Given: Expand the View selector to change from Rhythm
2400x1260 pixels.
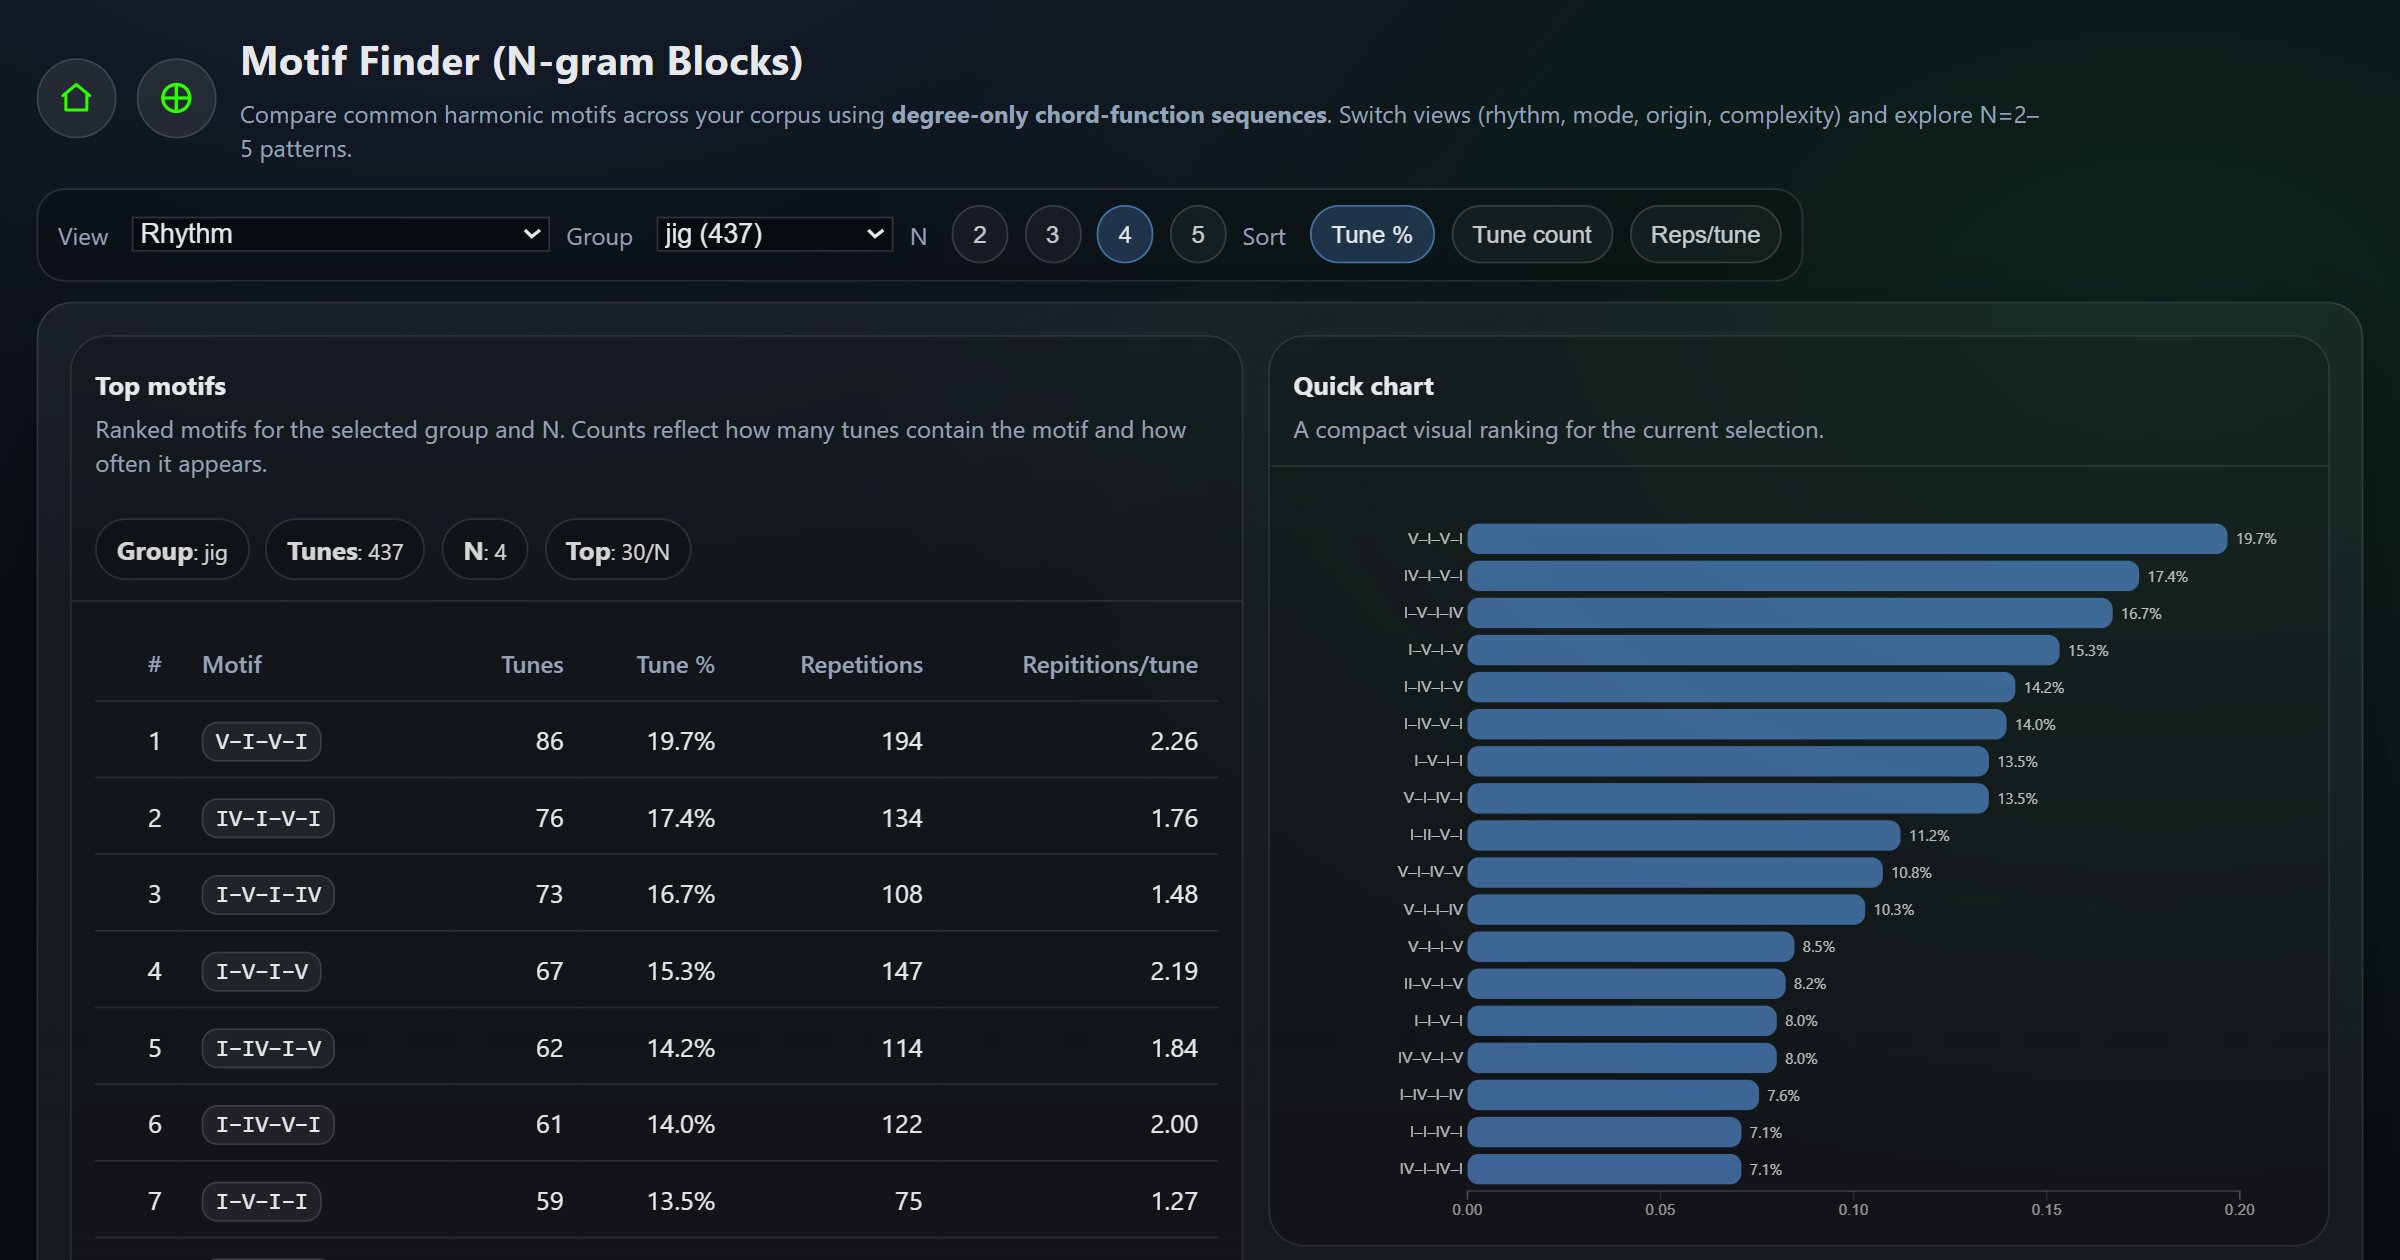Looking at the screenshot, I should [x=340, y=233].
